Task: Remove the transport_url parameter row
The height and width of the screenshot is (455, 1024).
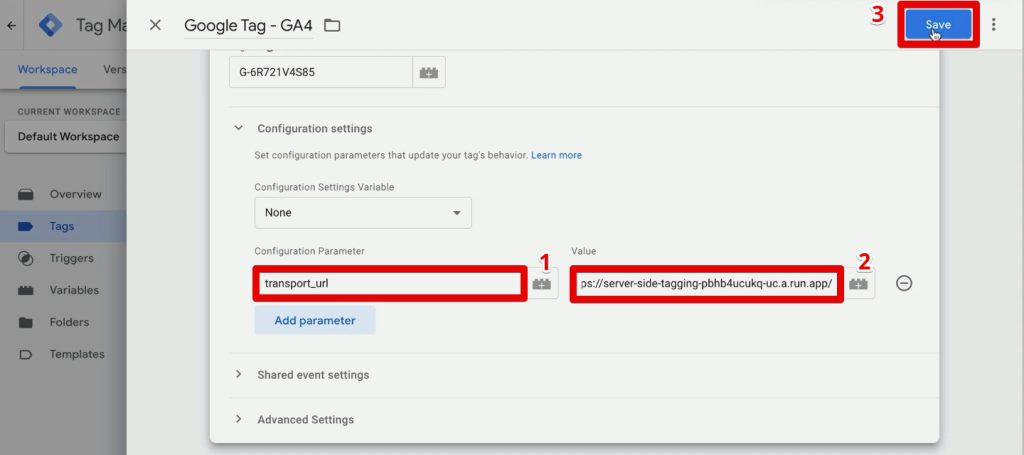Action: pyautogui.click(x=904, y=283)
